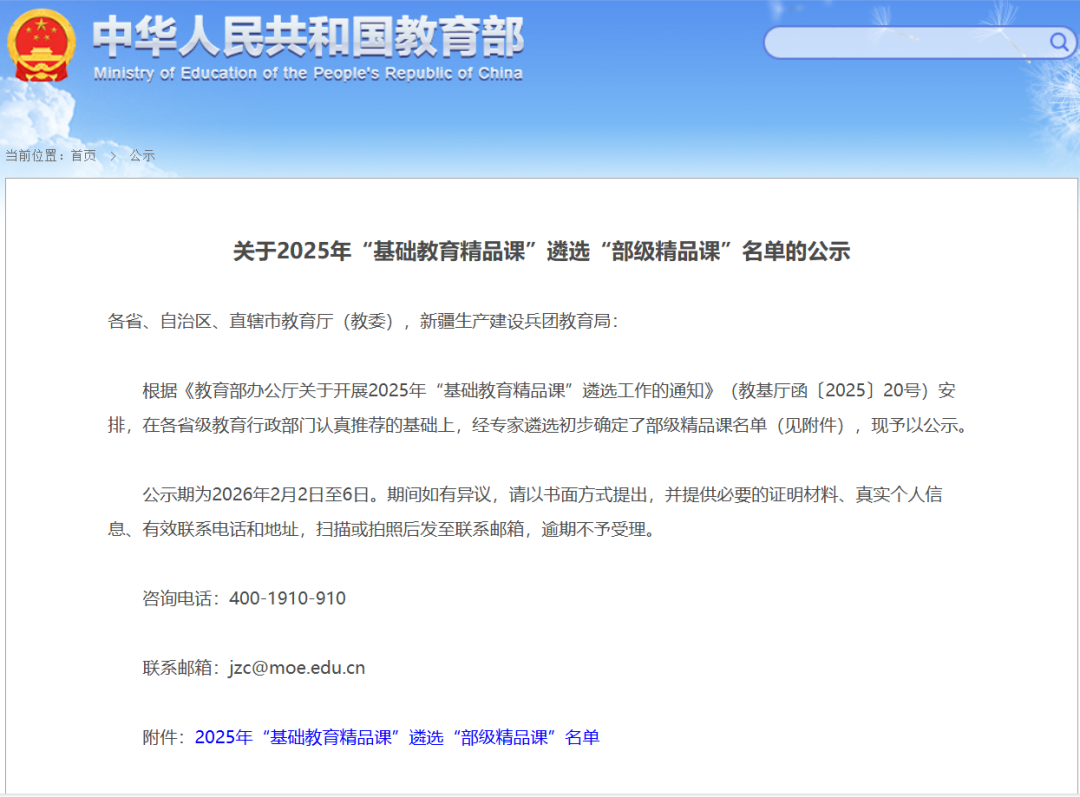Click the phone number 400-1910-910
This screenshot has height=797, width=1080.
287,599
